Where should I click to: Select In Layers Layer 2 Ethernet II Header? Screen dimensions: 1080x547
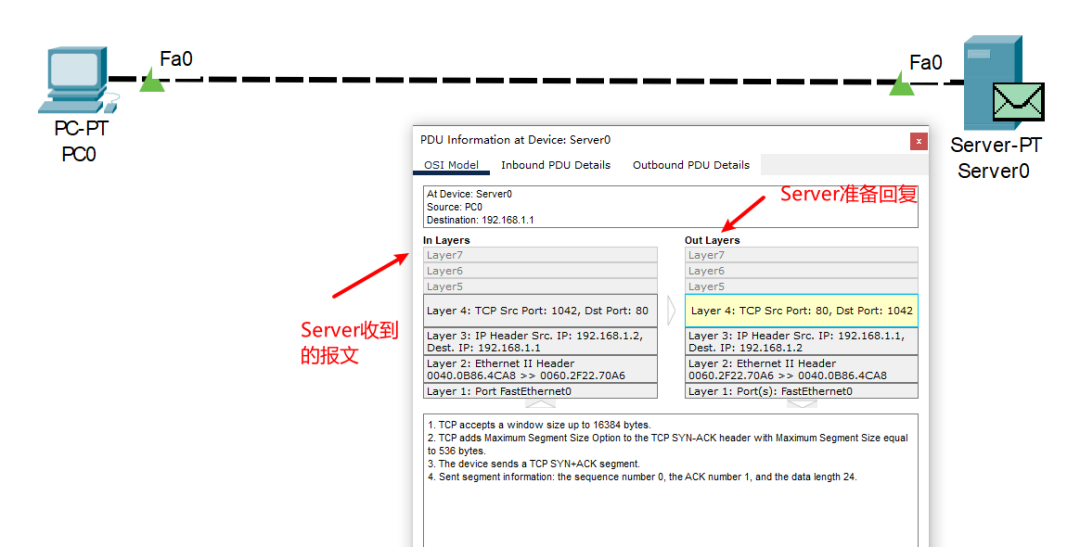point(540,369)
